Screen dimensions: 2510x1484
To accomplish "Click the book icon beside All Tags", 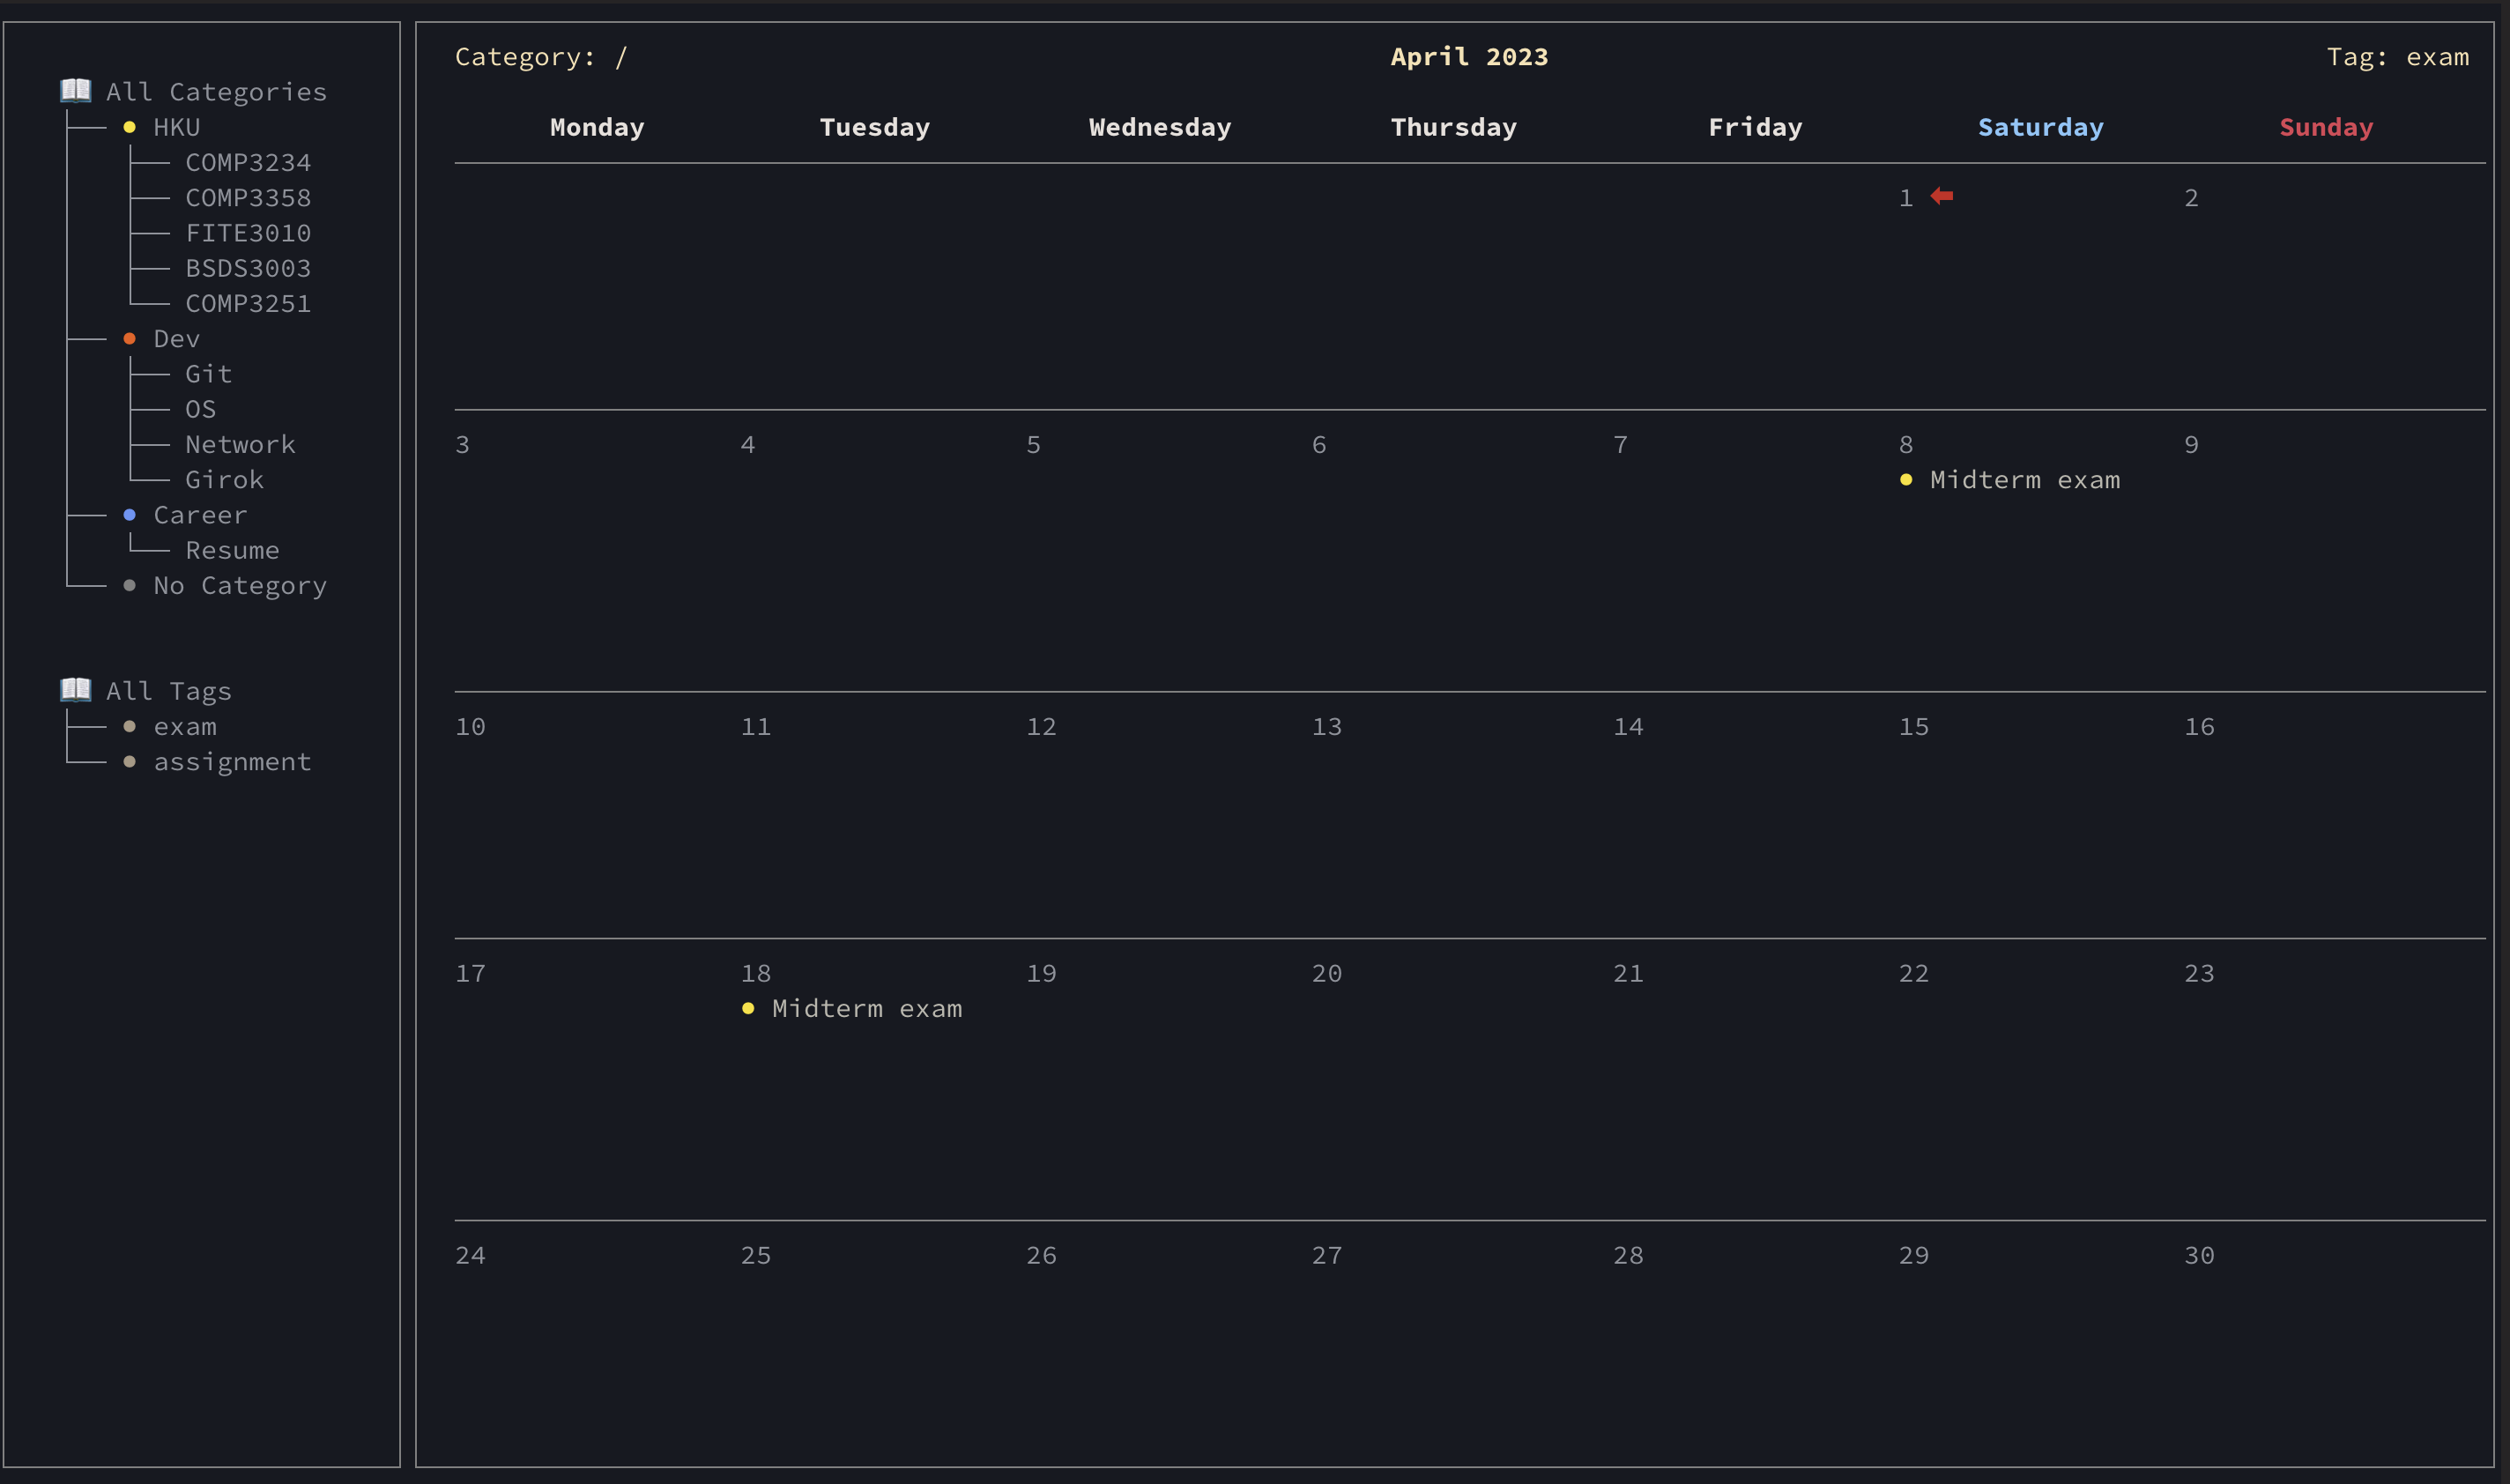I will pyautogui.click(x=75, y=689).
